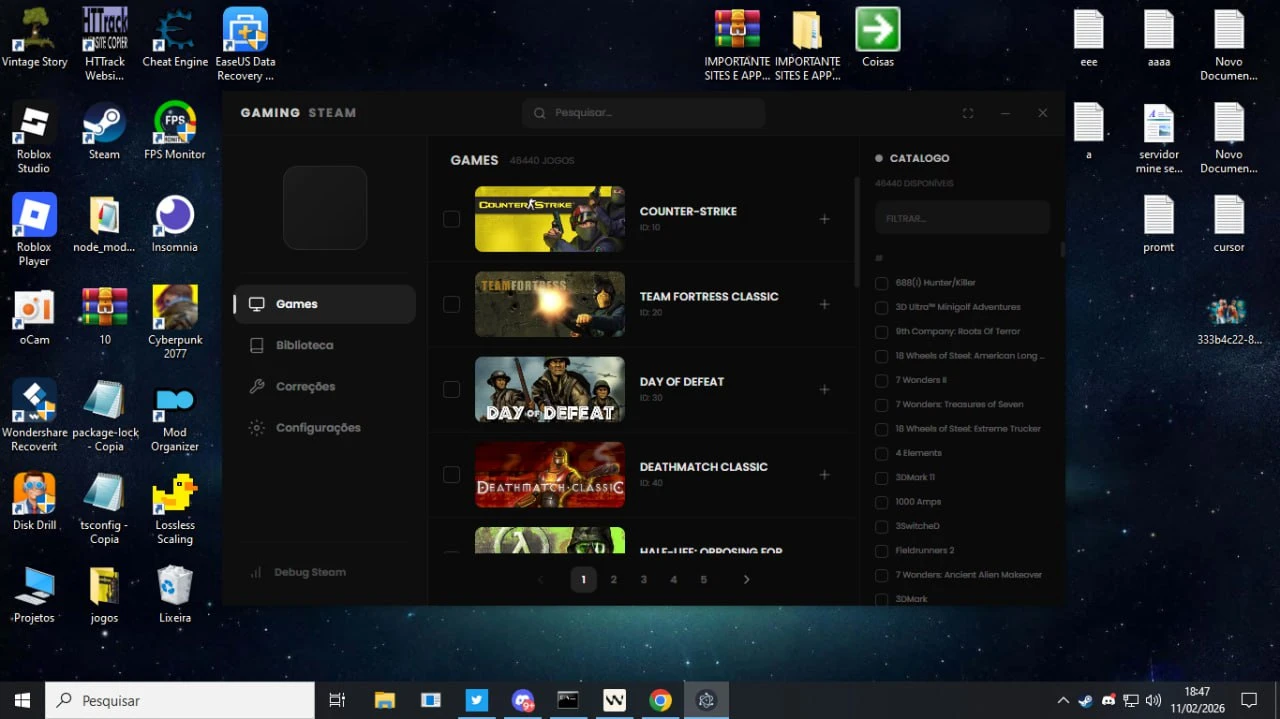Open Vintage Story desktop shortcut
This screenshot has height=719, width=1280.
click(x=34, y=38)
